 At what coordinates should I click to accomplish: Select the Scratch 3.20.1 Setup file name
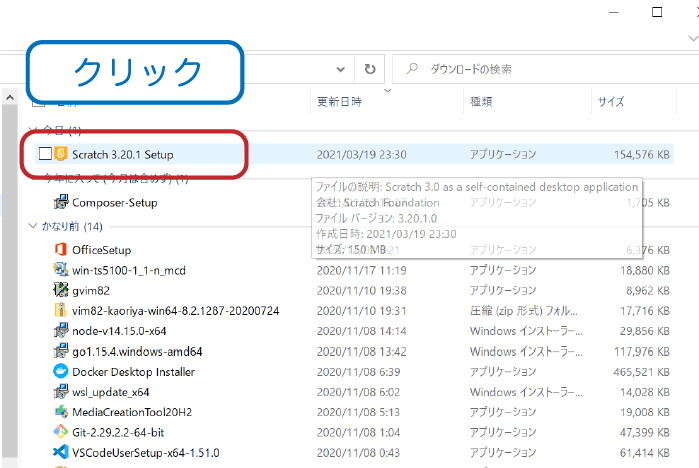click(x=123, y=155)
